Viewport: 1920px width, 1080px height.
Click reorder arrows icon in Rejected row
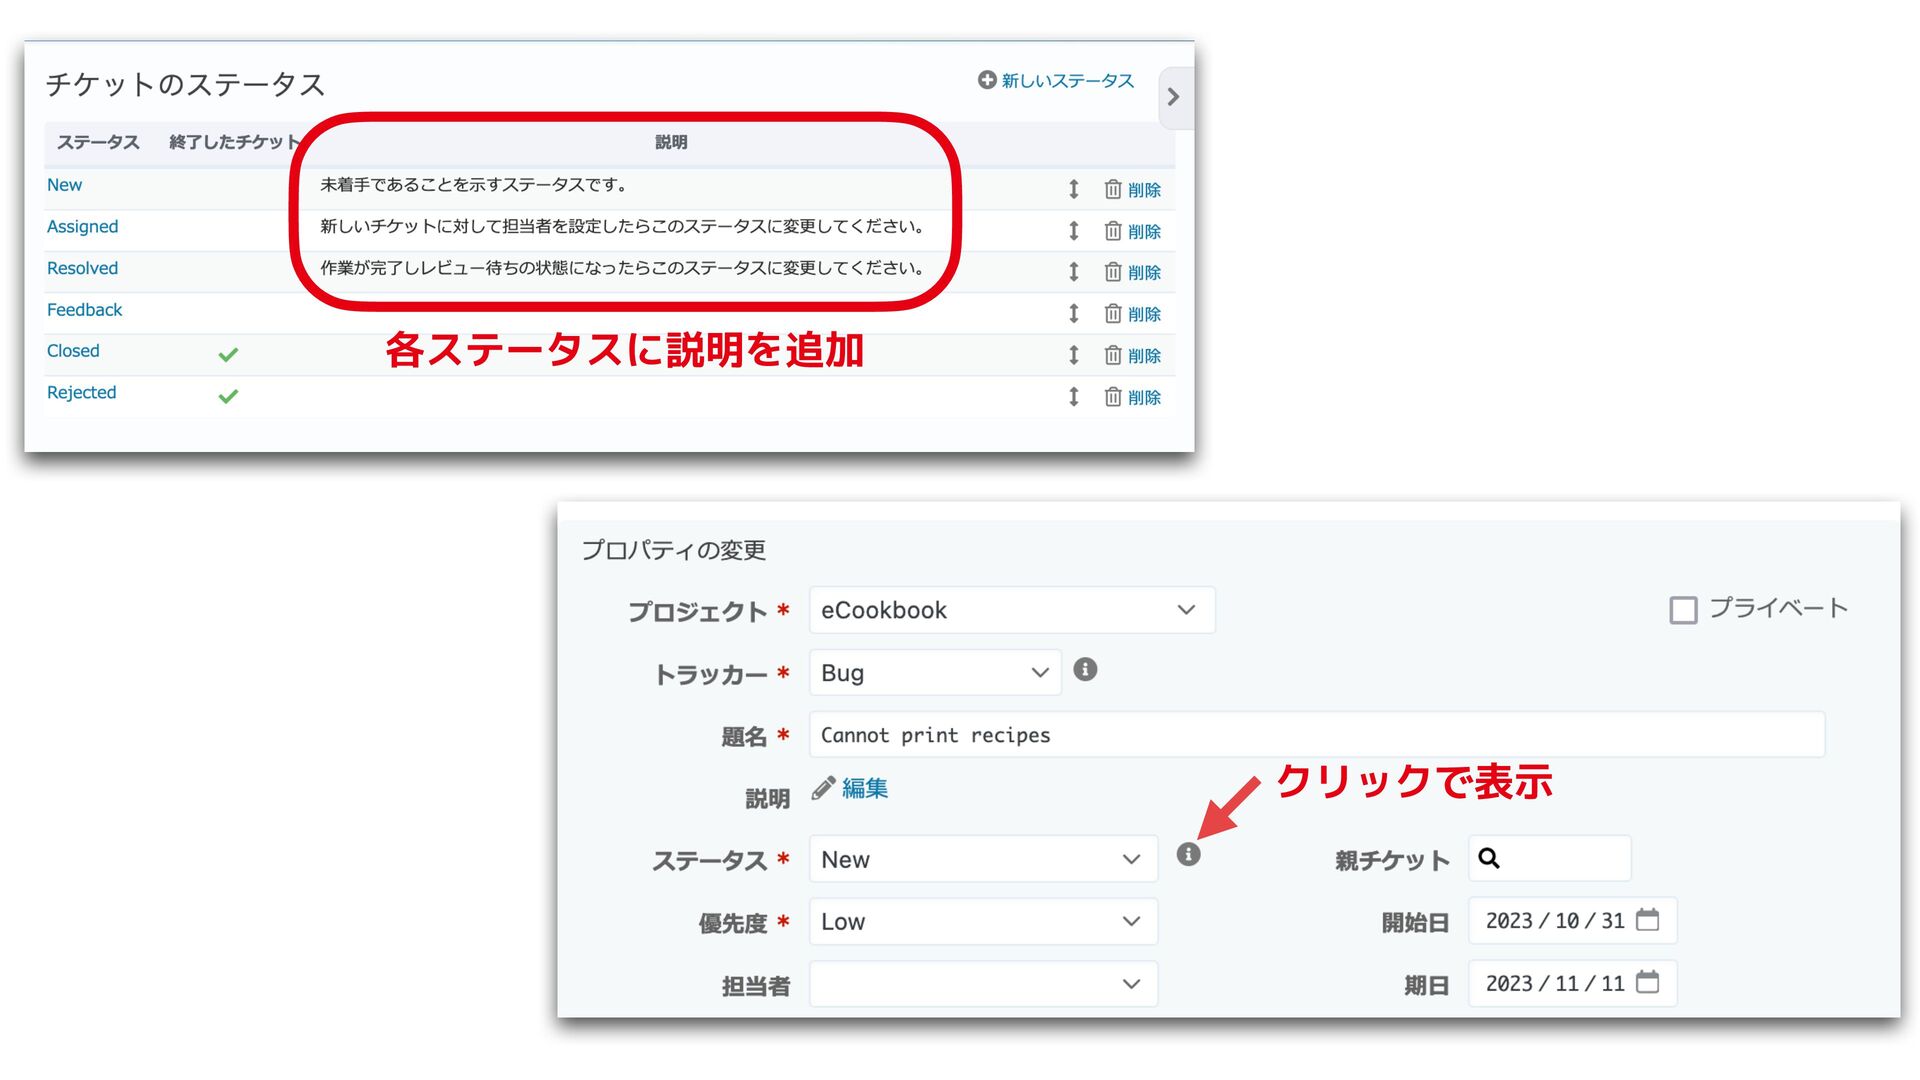coord(1073,397)
